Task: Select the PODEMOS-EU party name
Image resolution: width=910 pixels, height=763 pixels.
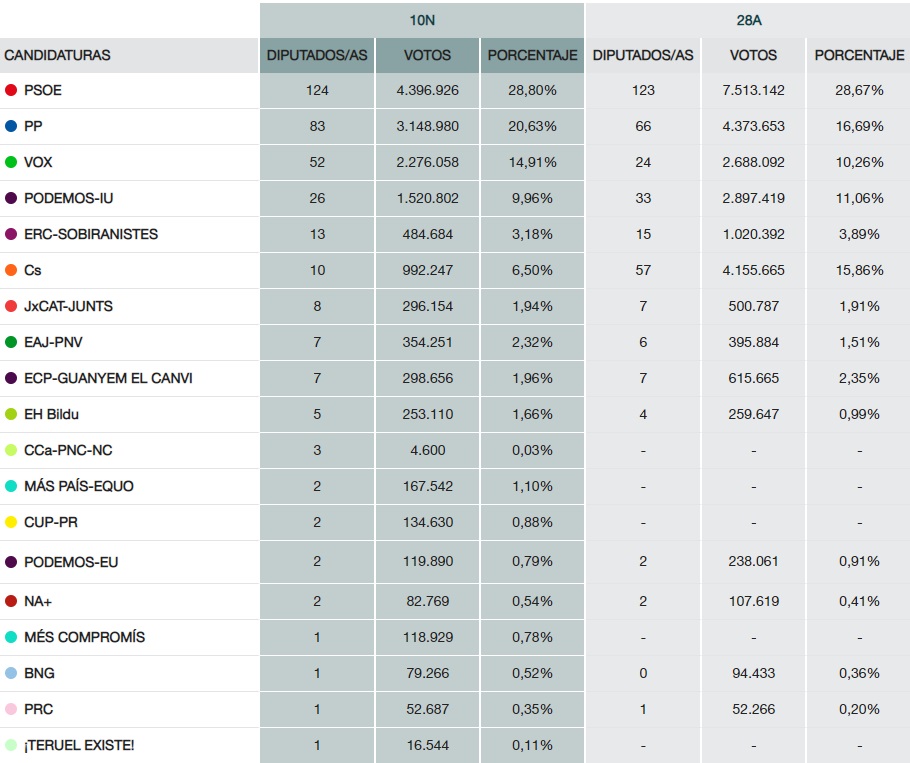Action: [71, 562]
